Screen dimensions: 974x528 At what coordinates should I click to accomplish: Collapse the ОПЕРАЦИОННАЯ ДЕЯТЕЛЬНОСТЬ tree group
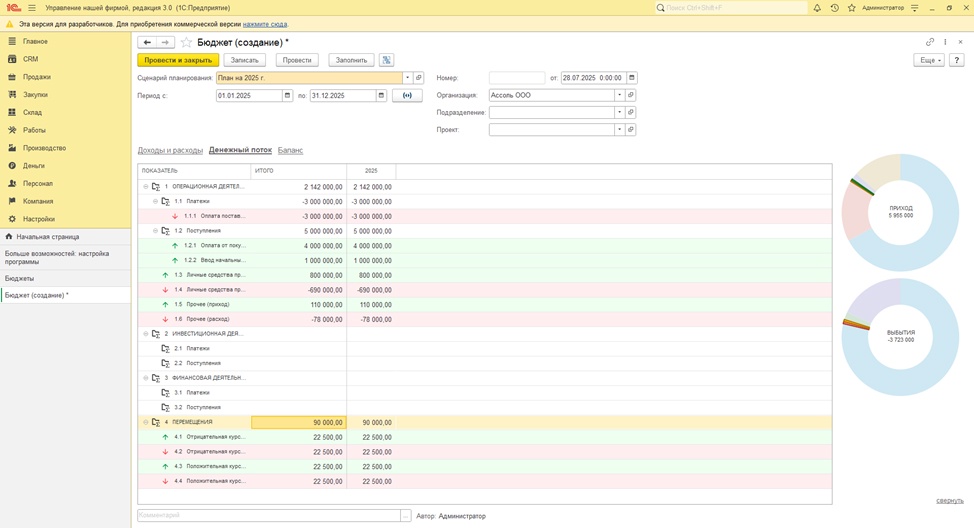click(146, 187)
